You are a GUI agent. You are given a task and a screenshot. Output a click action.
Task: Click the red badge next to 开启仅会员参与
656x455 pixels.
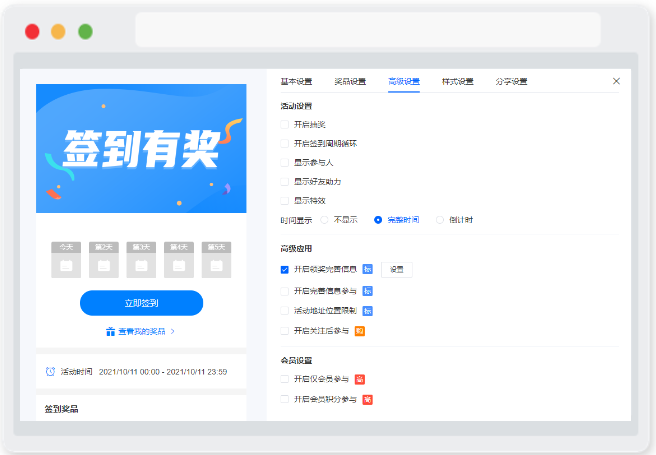tap(360, 379)
